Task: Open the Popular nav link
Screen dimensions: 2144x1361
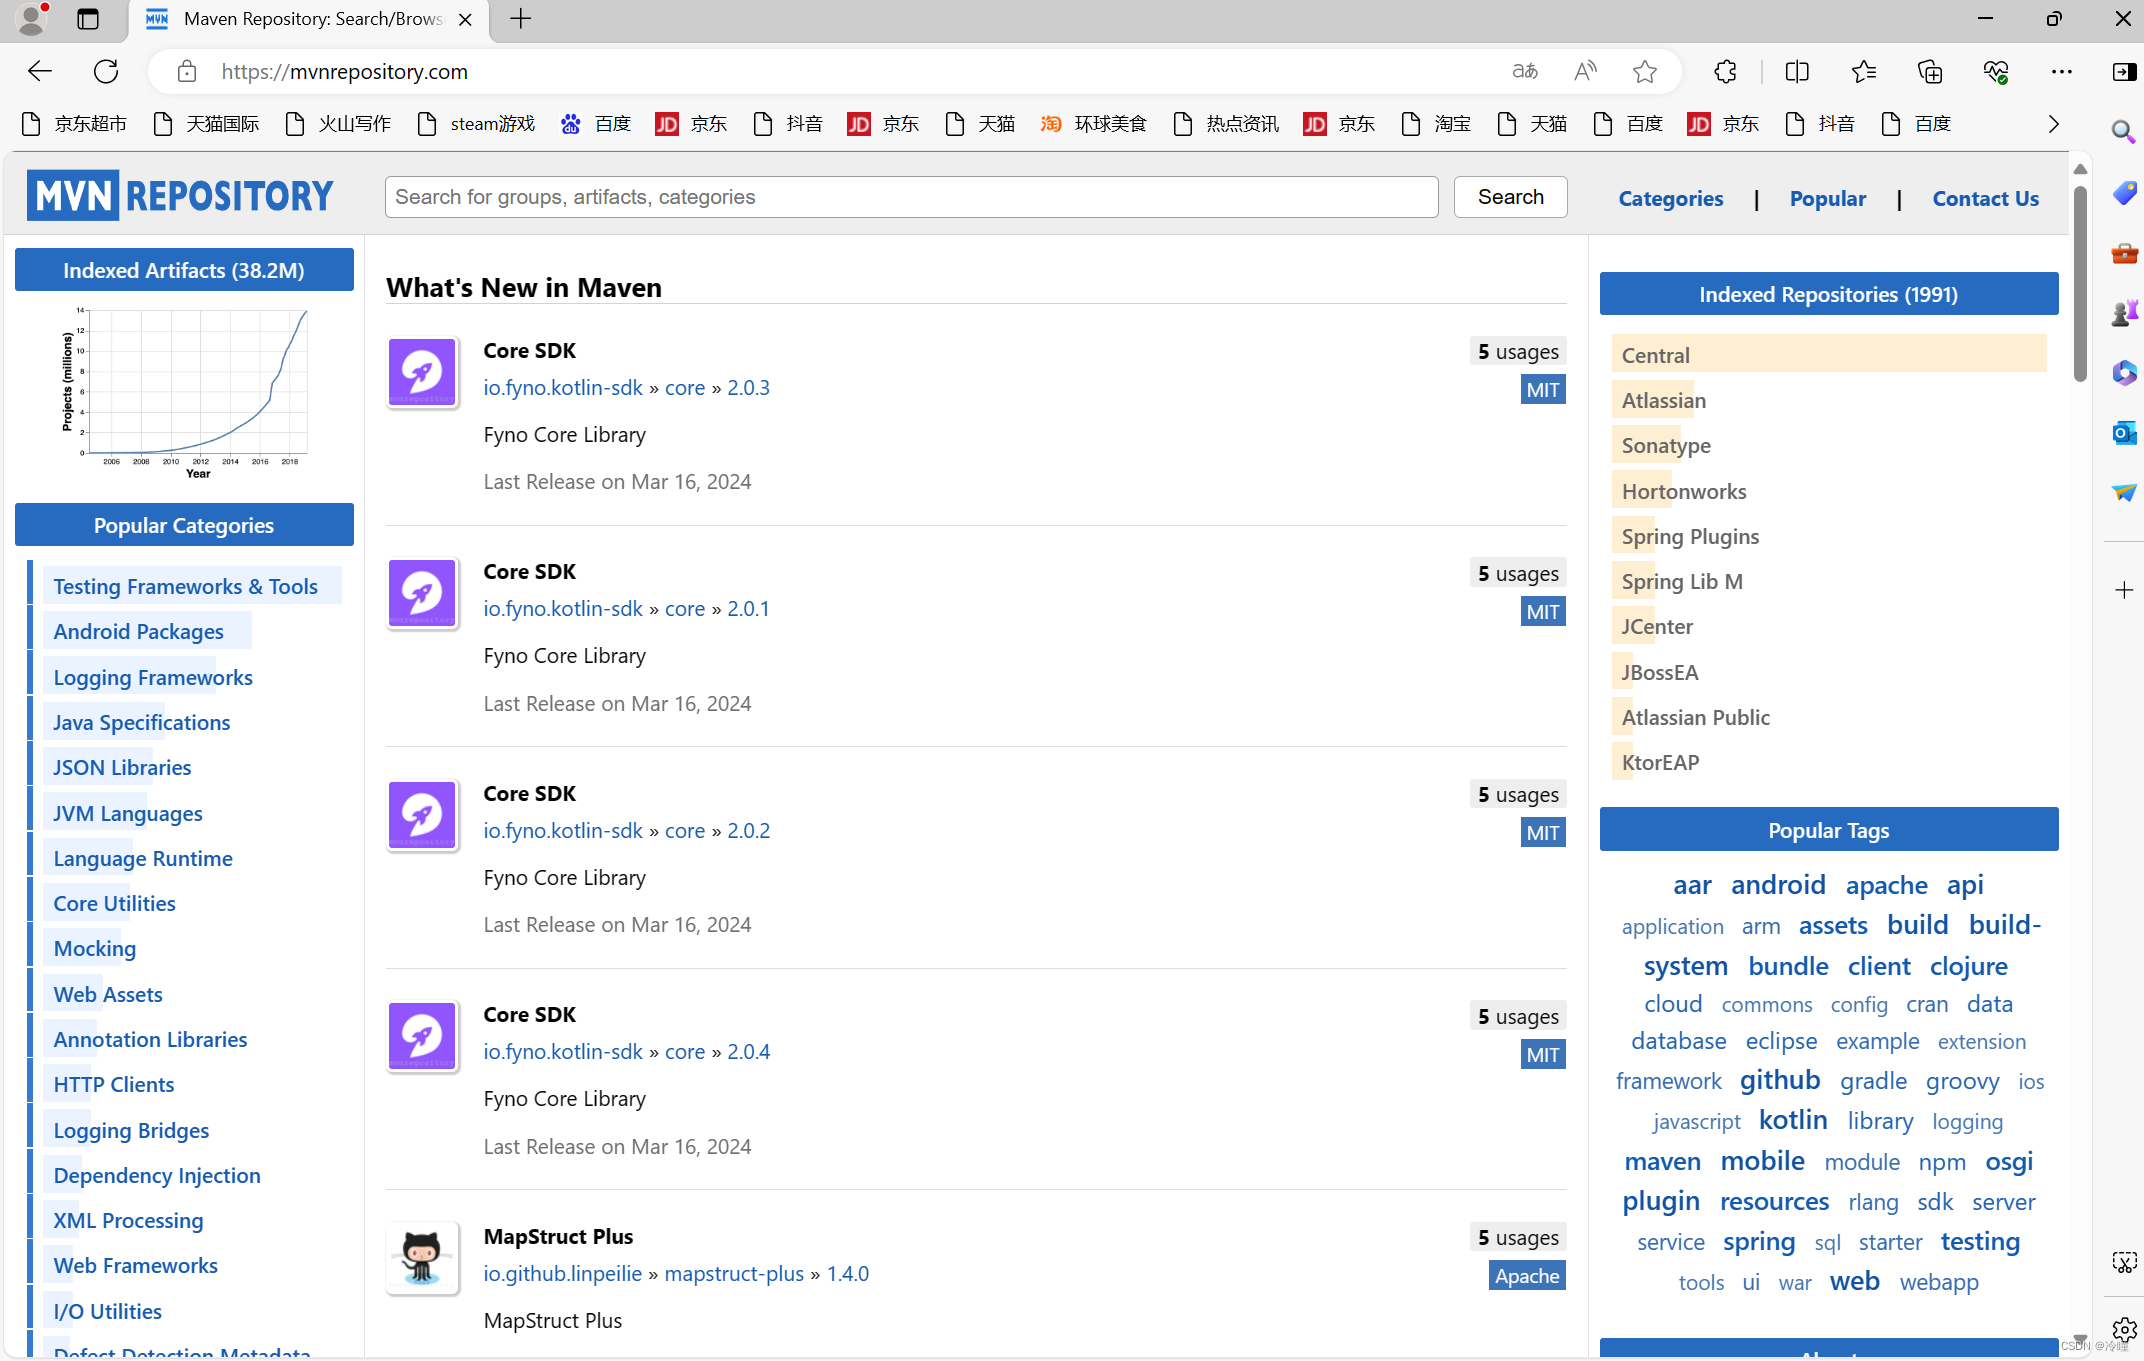Action: click(x=1828, y=198)
